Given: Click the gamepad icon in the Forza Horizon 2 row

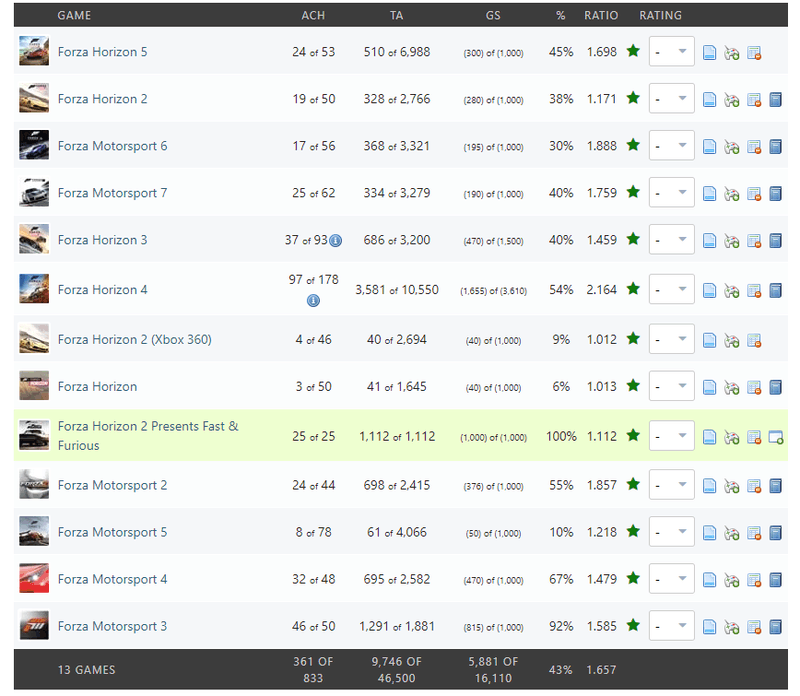Looking at the screenshot, I should tap(732, 100).
